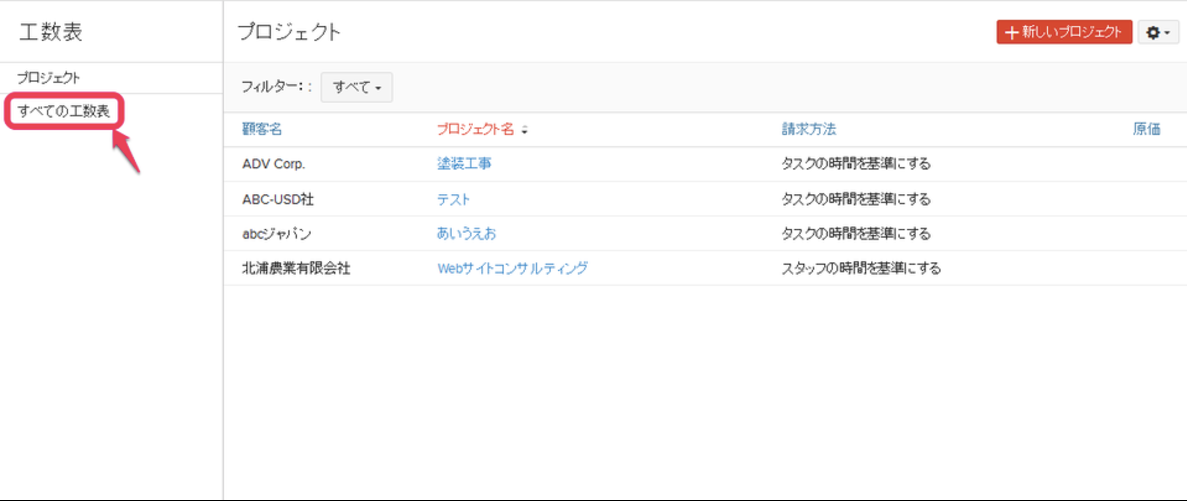
Task: Open the あいうえお project link
Action: tap(466, 234)
